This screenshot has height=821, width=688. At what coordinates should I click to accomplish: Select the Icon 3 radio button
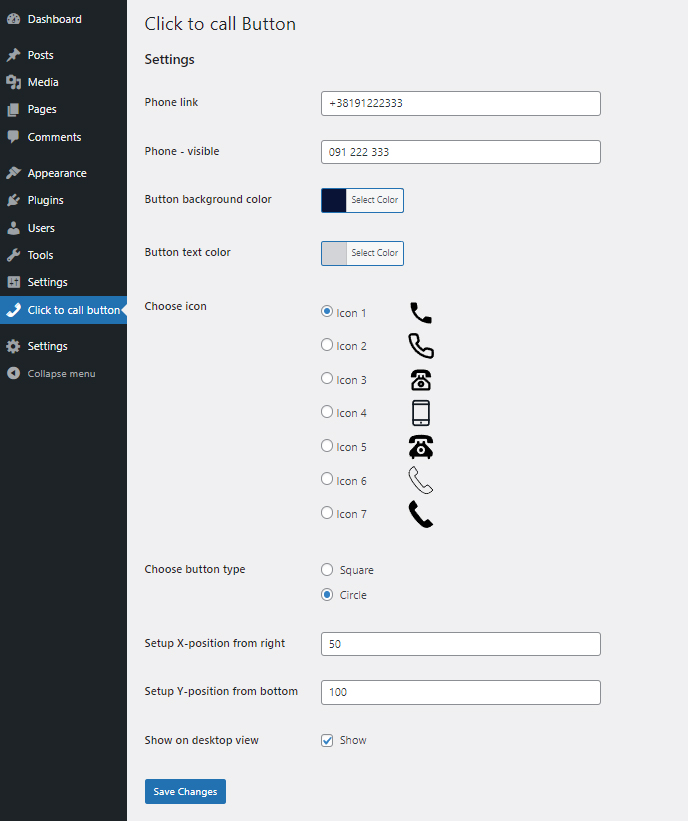[x=327, y=379]
